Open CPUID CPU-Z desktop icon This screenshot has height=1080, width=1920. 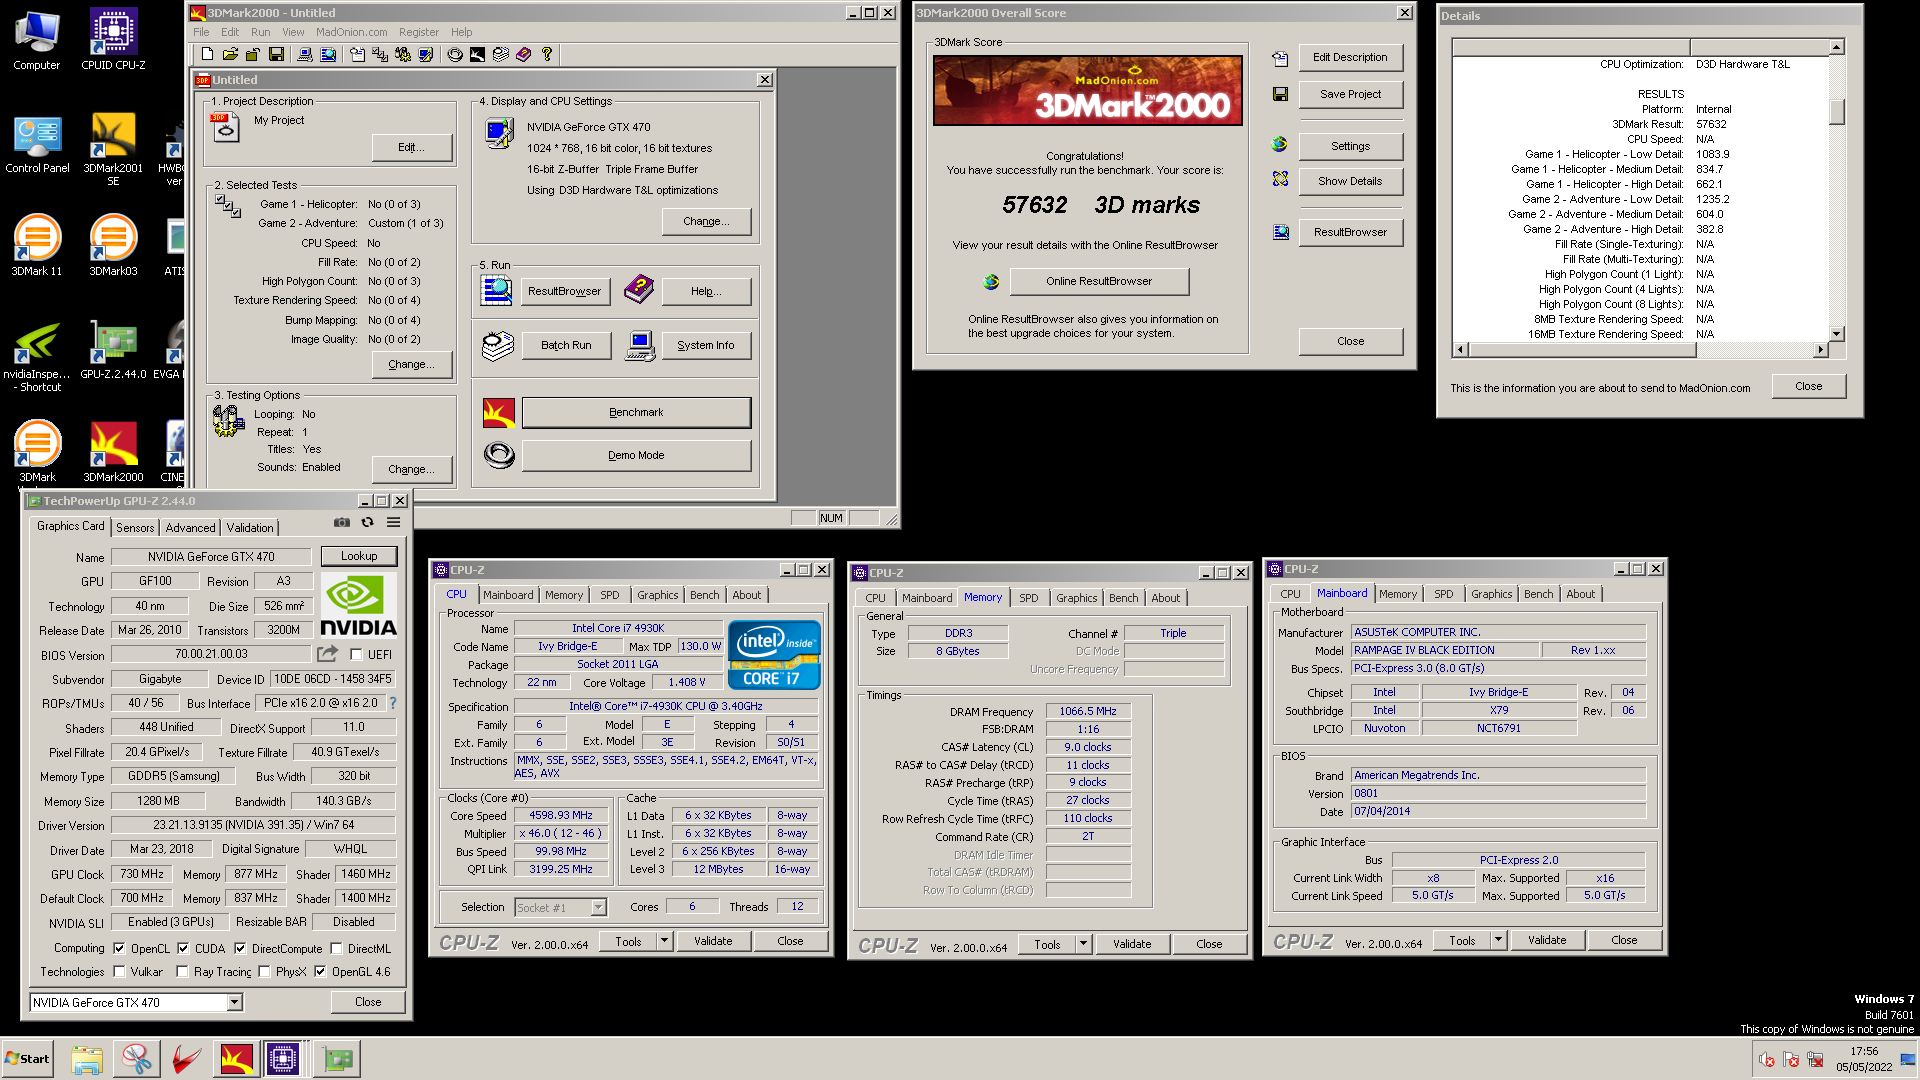[x=113, y=39]
